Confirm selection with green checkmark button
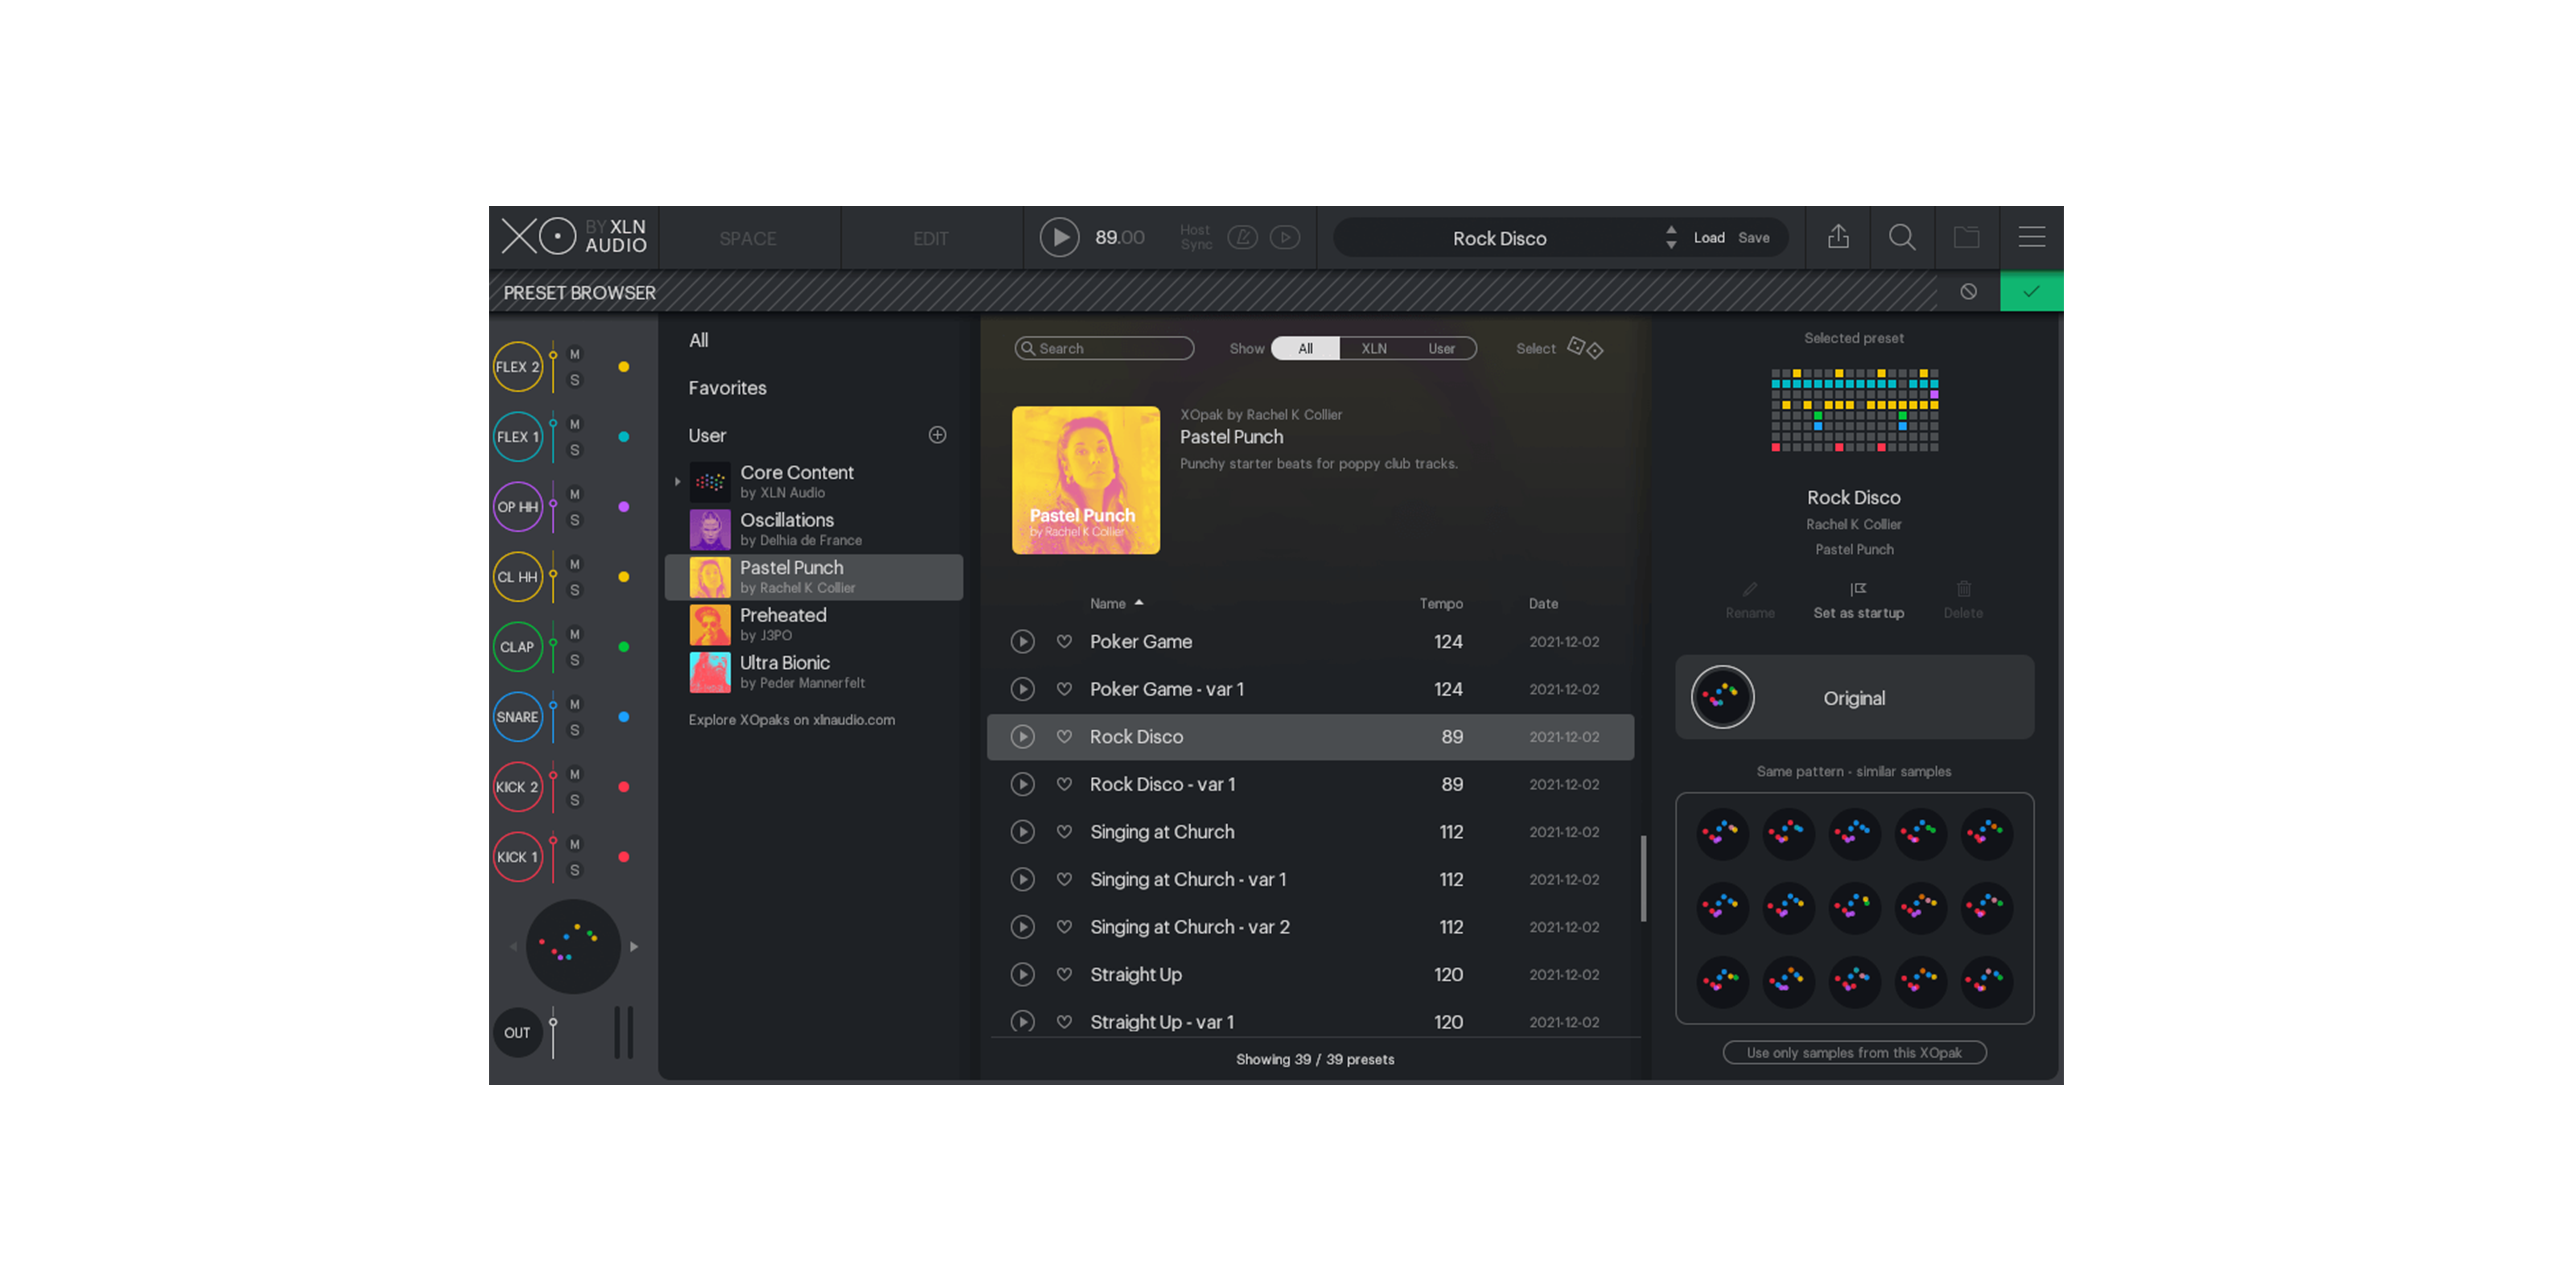Viewport: 2560px width, 1280px height. click(2030, 292)
